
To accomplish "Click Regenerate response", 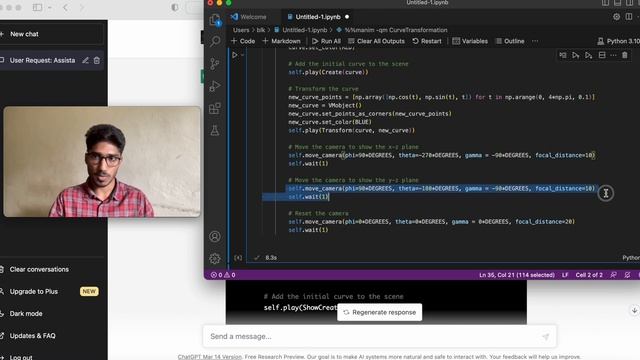I will 380,312.
